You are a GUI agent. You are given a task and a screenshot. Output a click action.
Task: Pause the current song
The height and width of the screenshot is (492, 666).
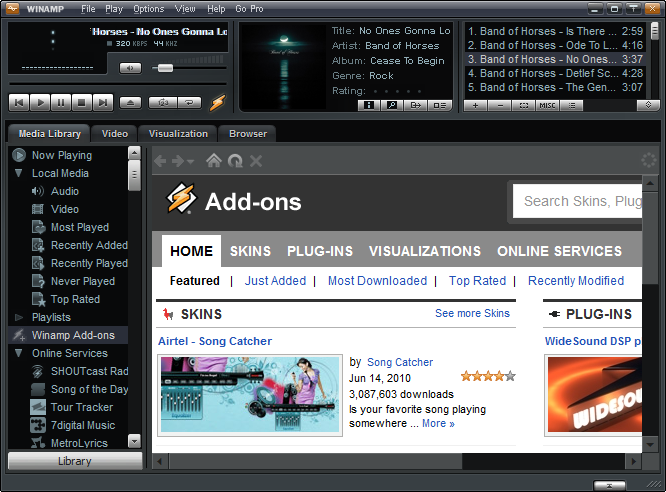tap(61, 103)
